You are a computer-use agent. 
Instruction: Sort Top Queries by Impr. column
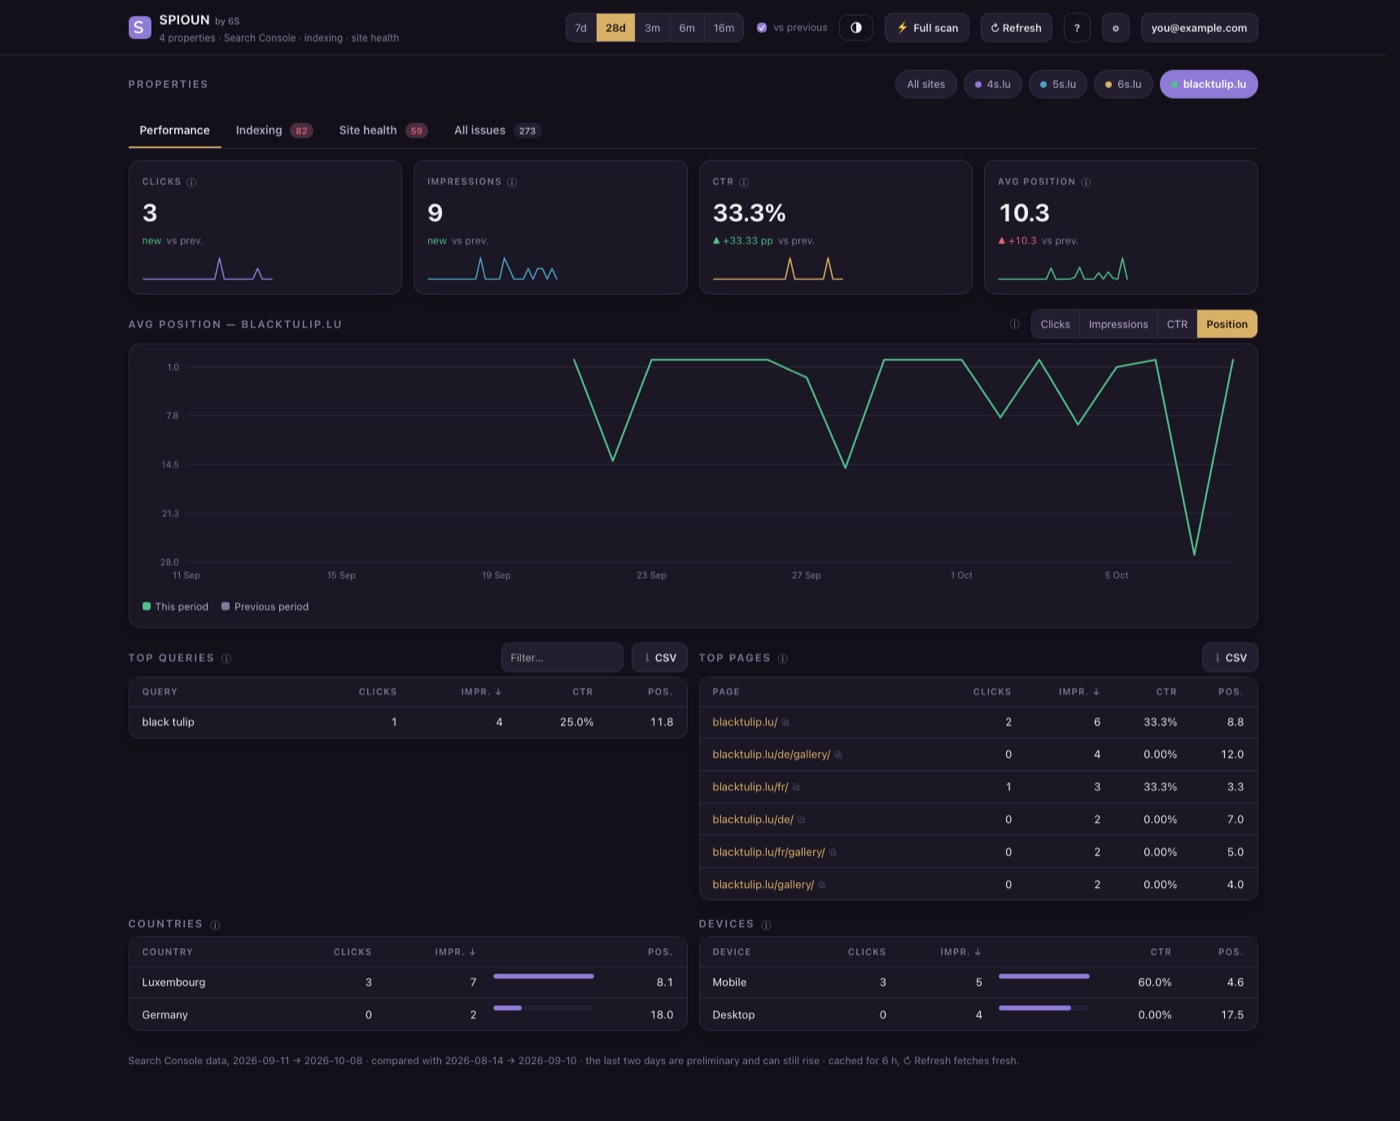[481, 692]
